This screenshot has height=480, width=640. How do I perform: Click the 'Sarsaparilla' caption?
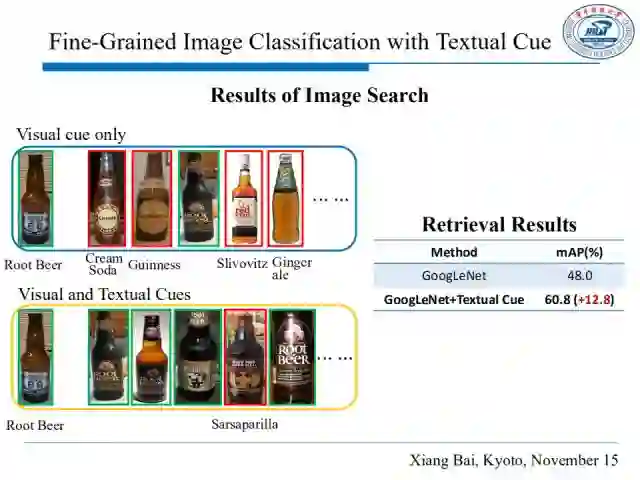tap(244, 424)
